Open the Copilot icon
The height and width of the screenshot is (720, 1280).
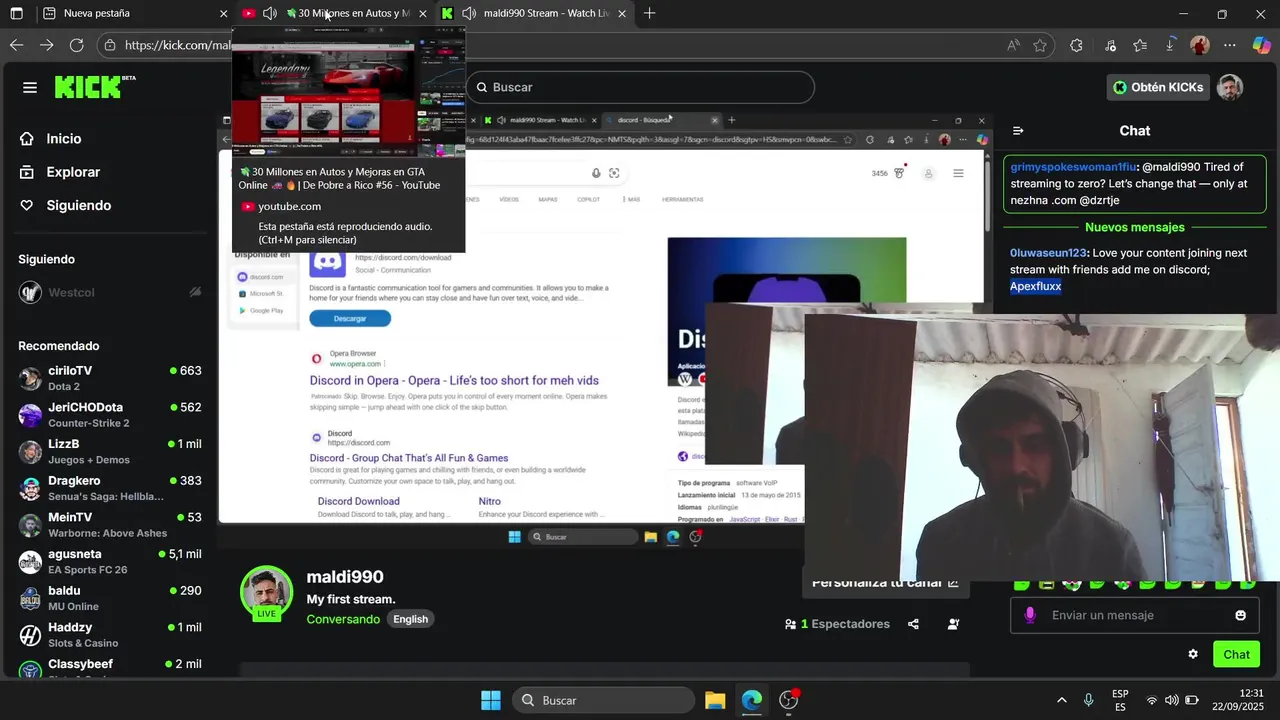(1261, 45)
